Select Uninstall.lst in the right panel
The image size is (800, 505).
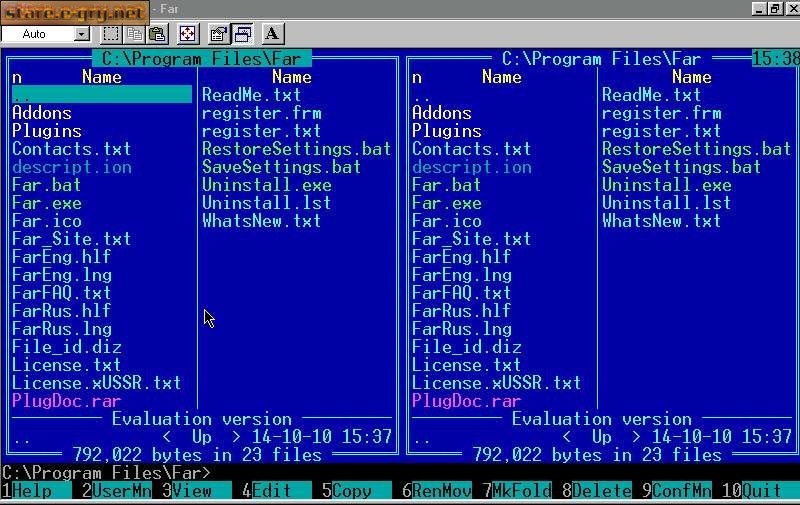[x=667, y=203]
